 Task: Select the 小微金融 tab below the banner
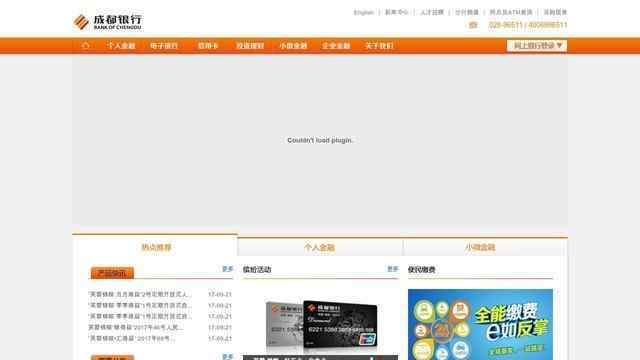[x=480, y=247]
